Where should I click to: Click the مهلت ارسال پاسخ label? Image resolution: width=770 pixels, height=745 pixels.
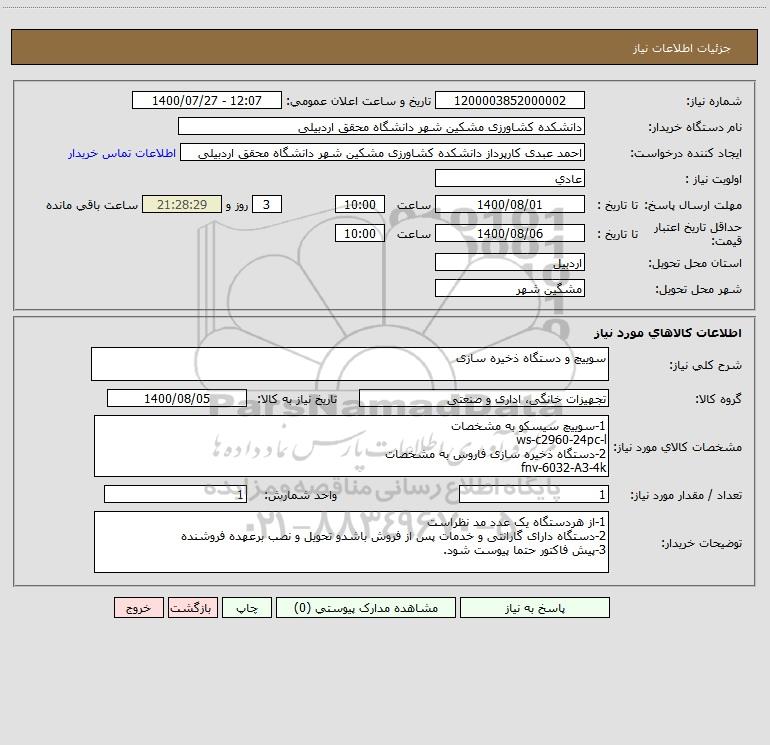[x=693, y=206]
